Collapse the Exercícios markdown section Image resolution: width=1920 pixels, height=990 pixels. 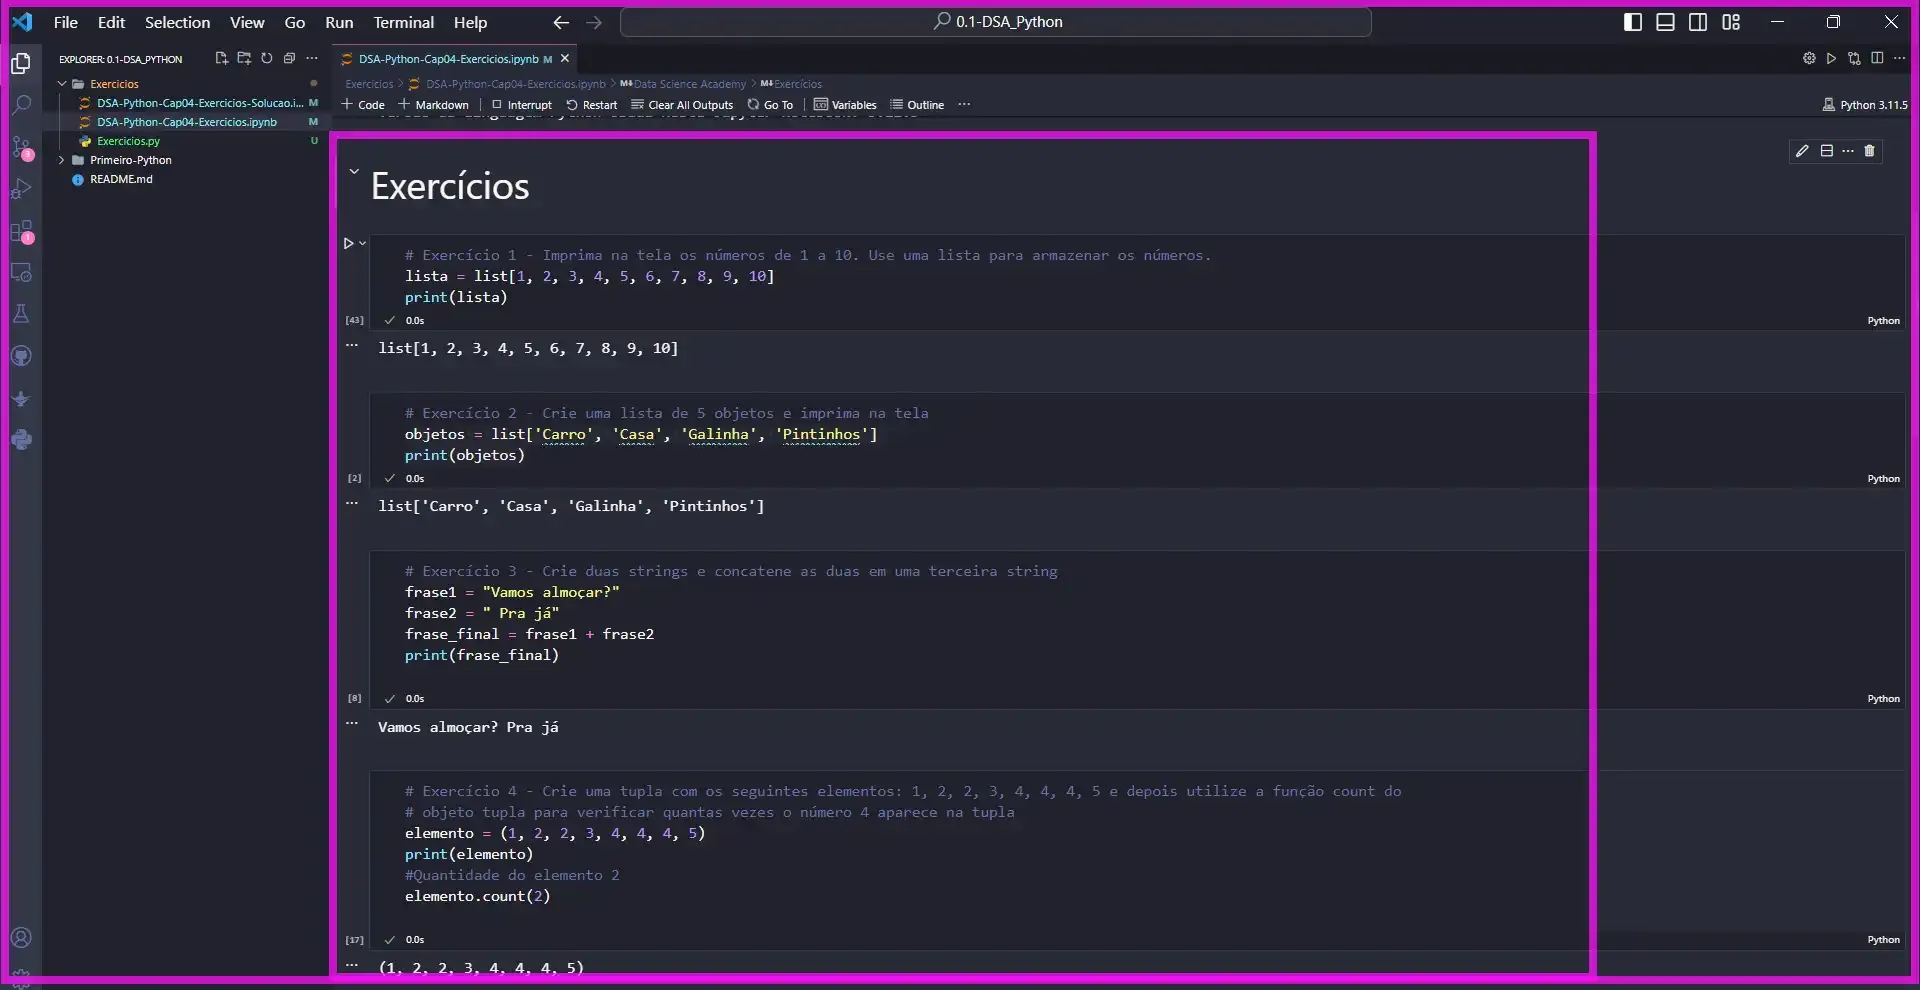point(353,171)
